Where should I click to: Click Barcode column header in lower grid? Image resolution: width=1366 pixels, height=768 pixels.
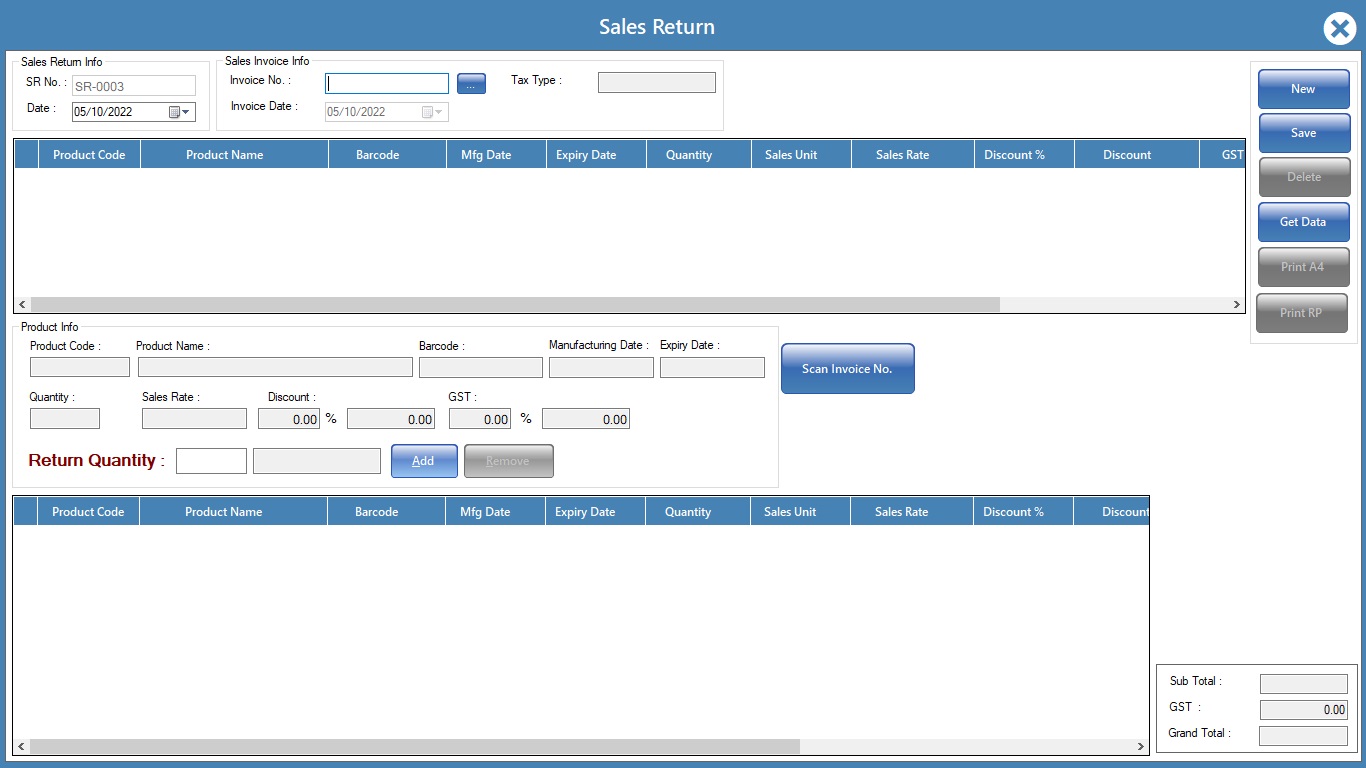point(377,512)
